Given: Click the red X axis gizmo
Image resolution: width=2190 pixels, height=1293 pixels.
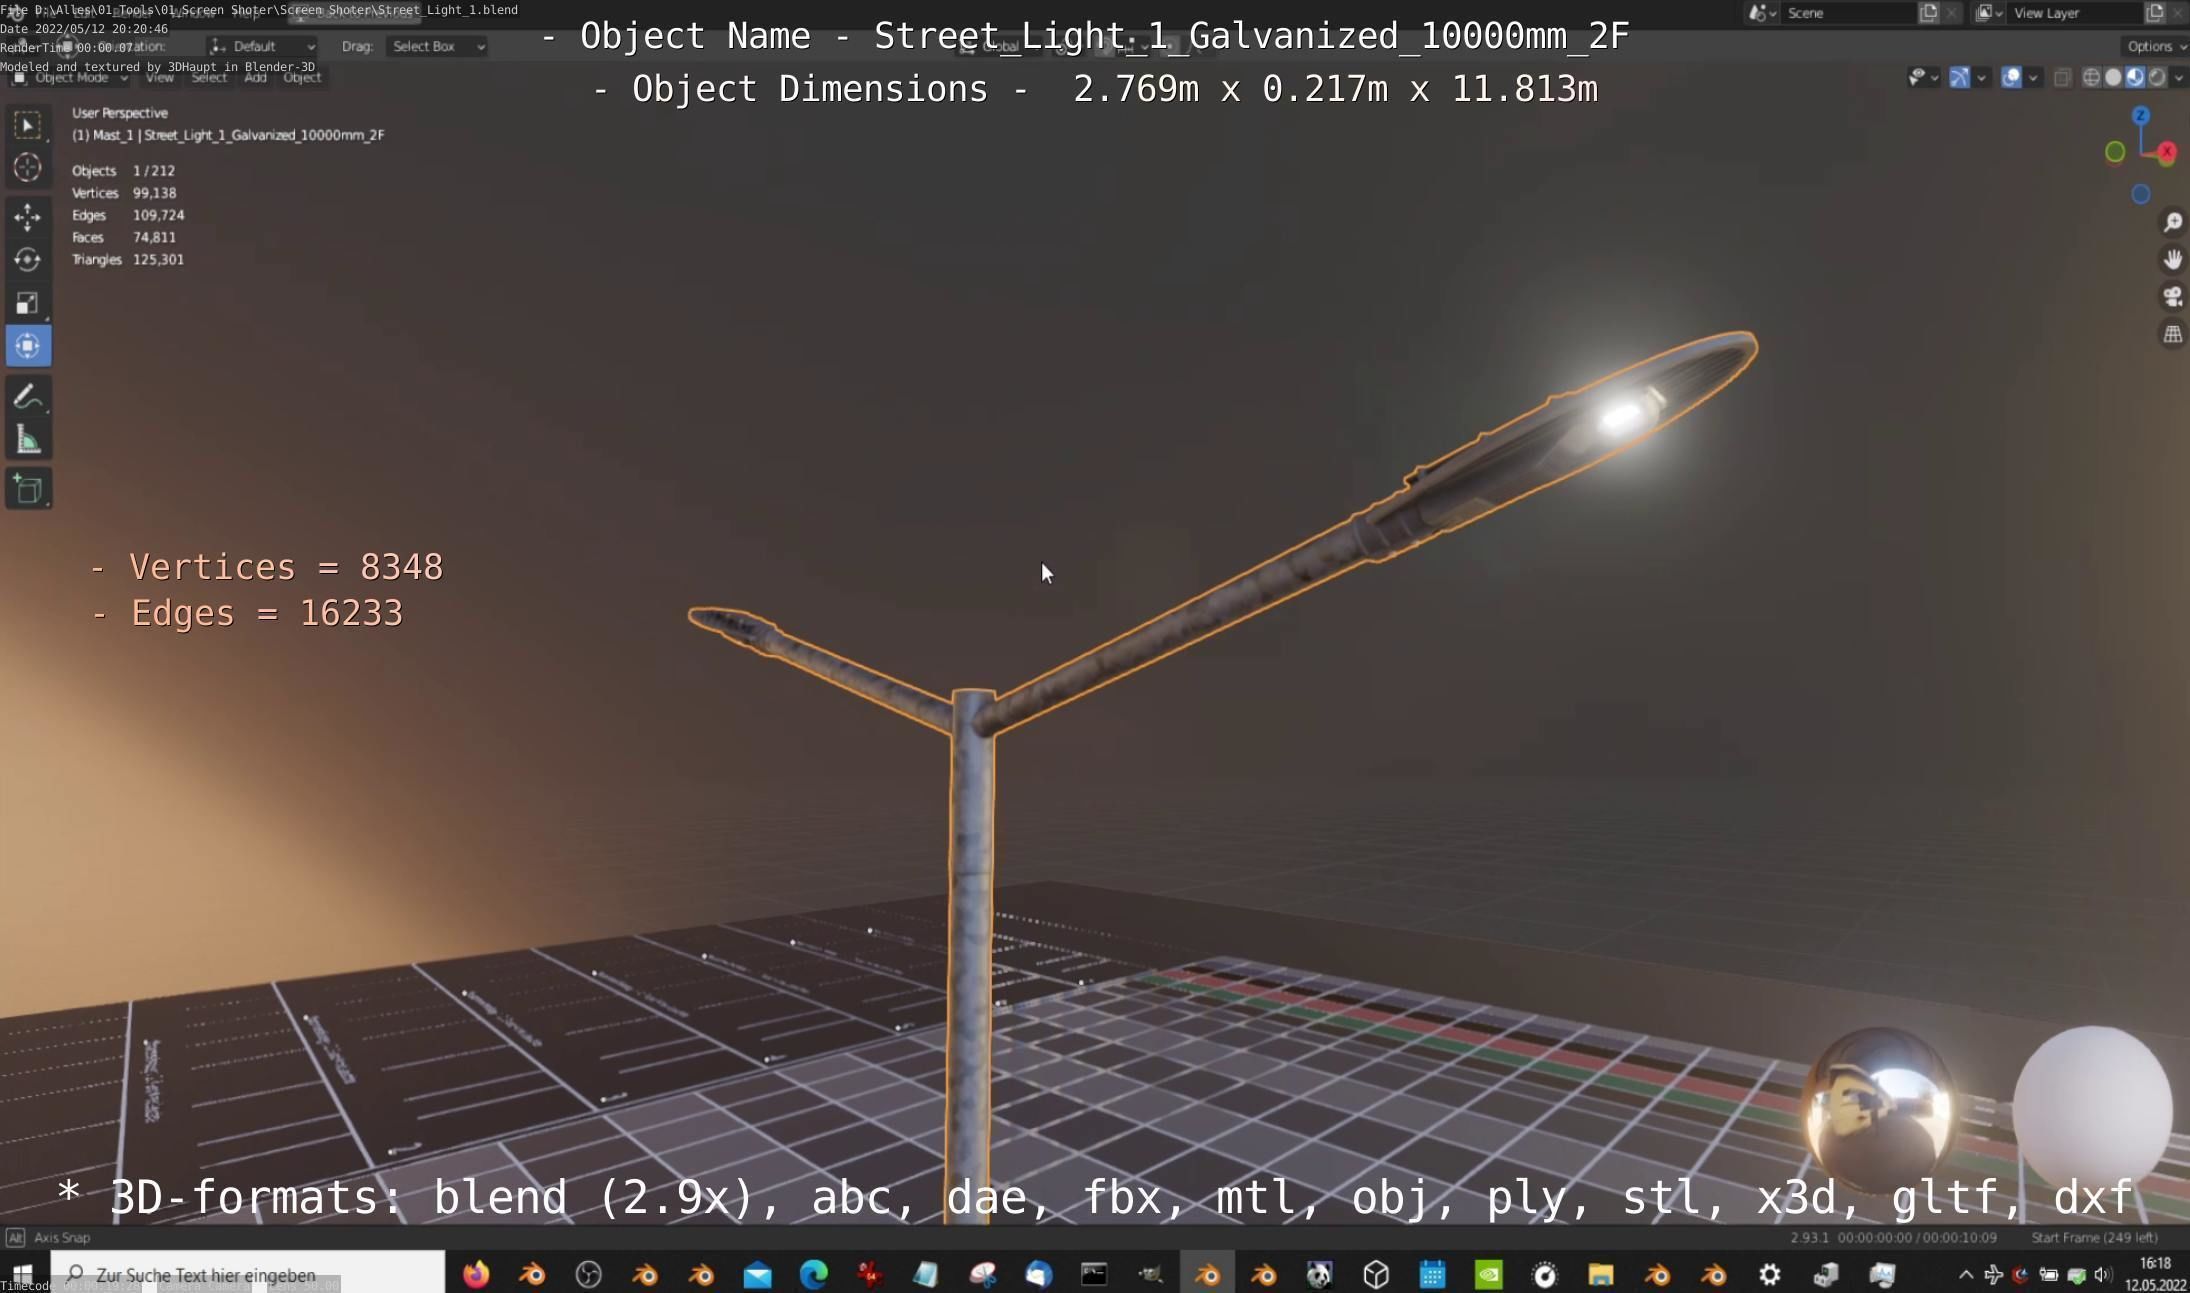Looking at the screenshot, I should click(2166, 151).
